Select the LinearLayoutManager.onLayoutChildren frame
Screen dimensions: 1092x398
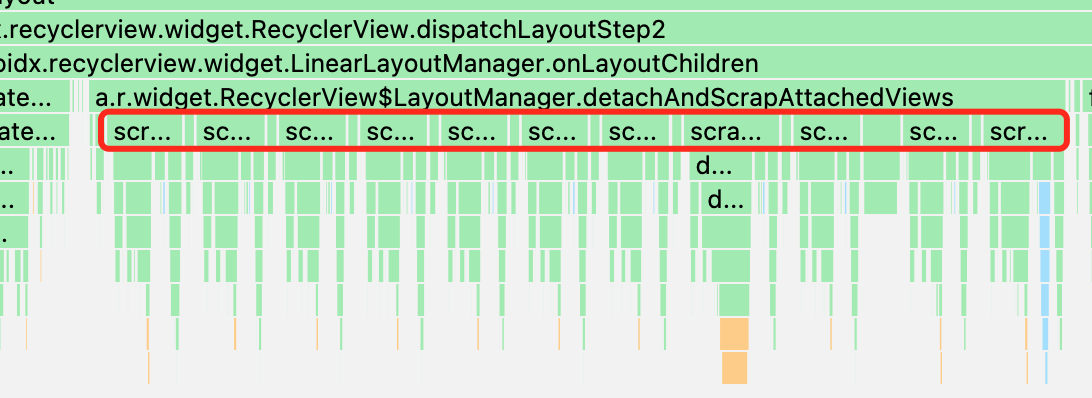pyautogui.click(x=546, y=63)
